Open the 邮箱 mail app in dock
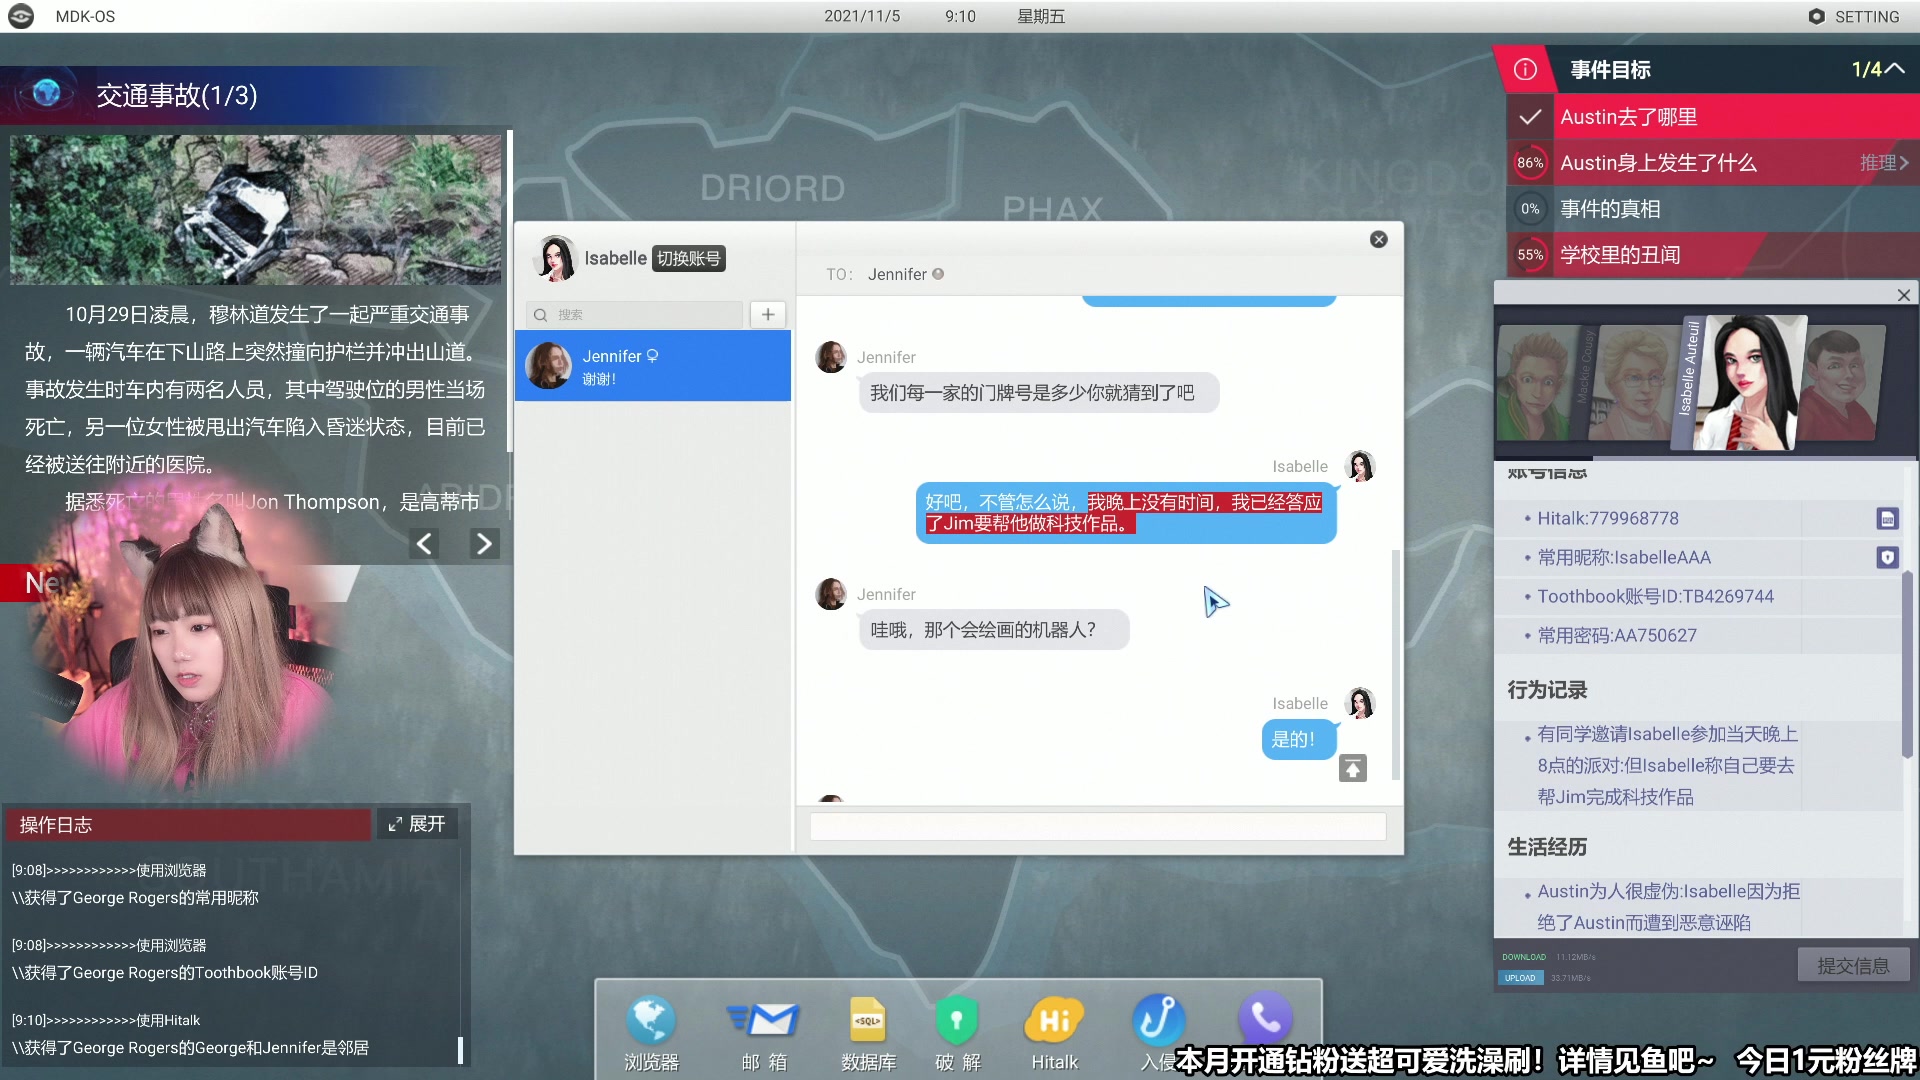This screenshot has height=1080, width=1920. (763, 1033)
